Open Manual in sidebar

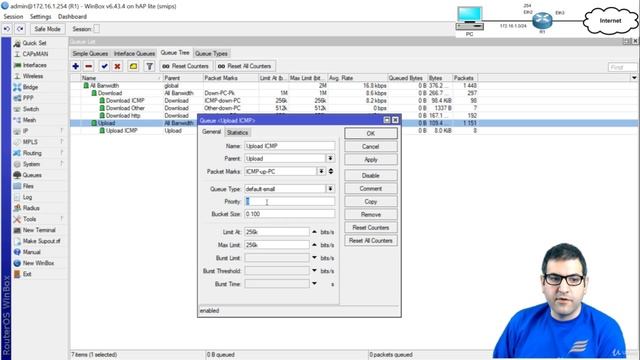[31, 252]
